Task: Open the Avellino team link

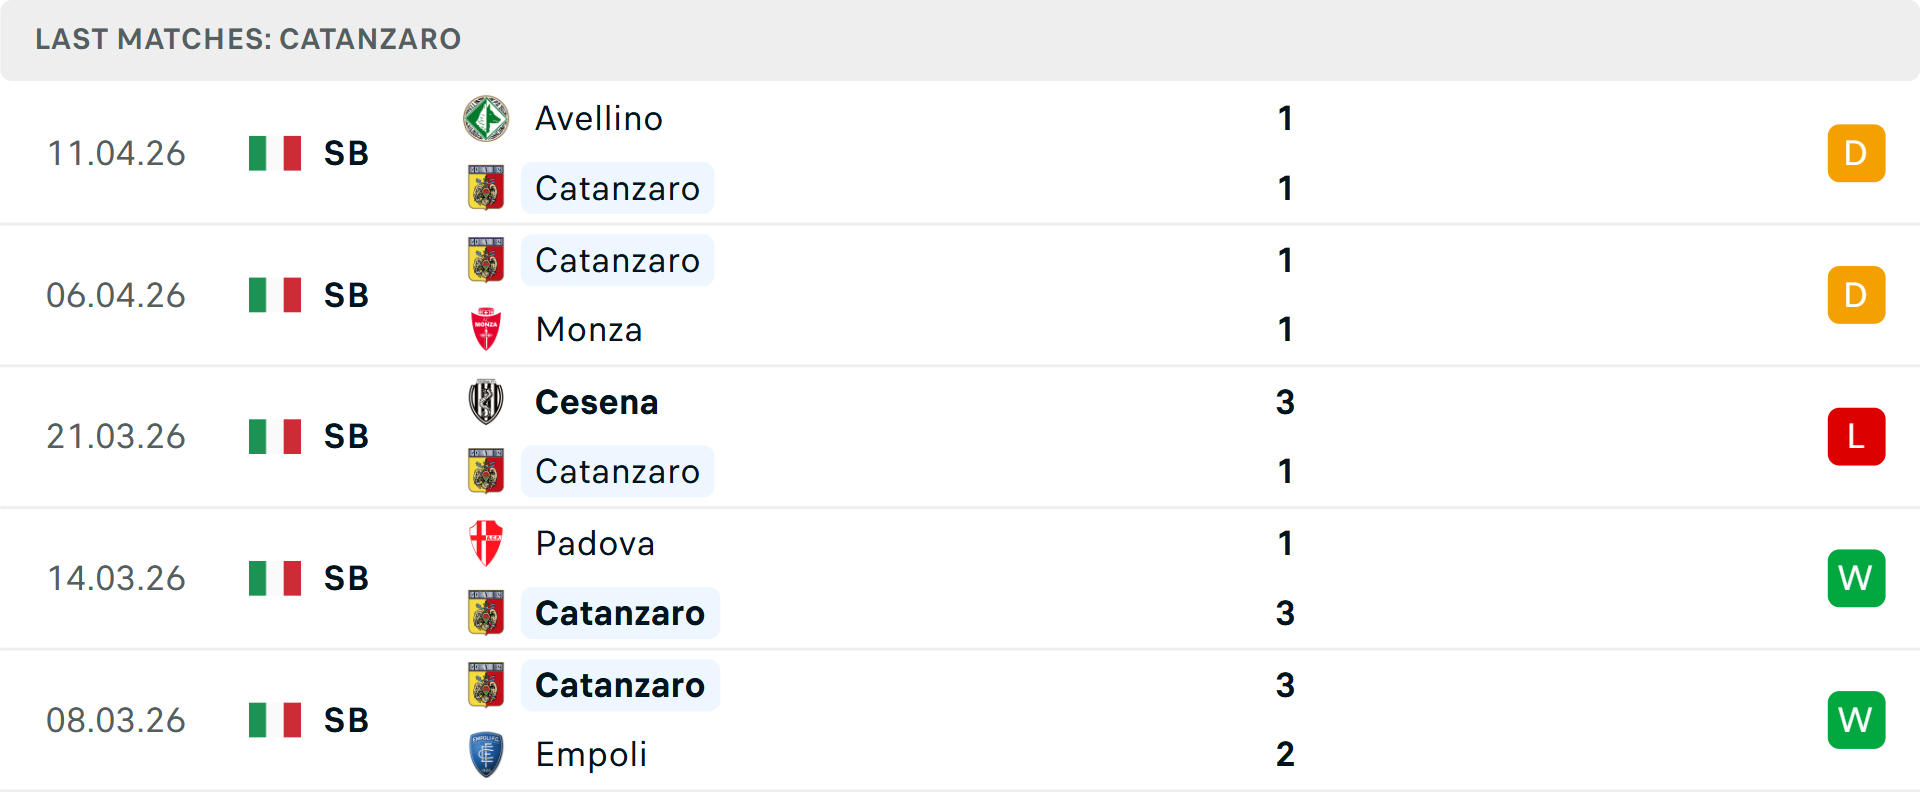Action: click(598, 119)
